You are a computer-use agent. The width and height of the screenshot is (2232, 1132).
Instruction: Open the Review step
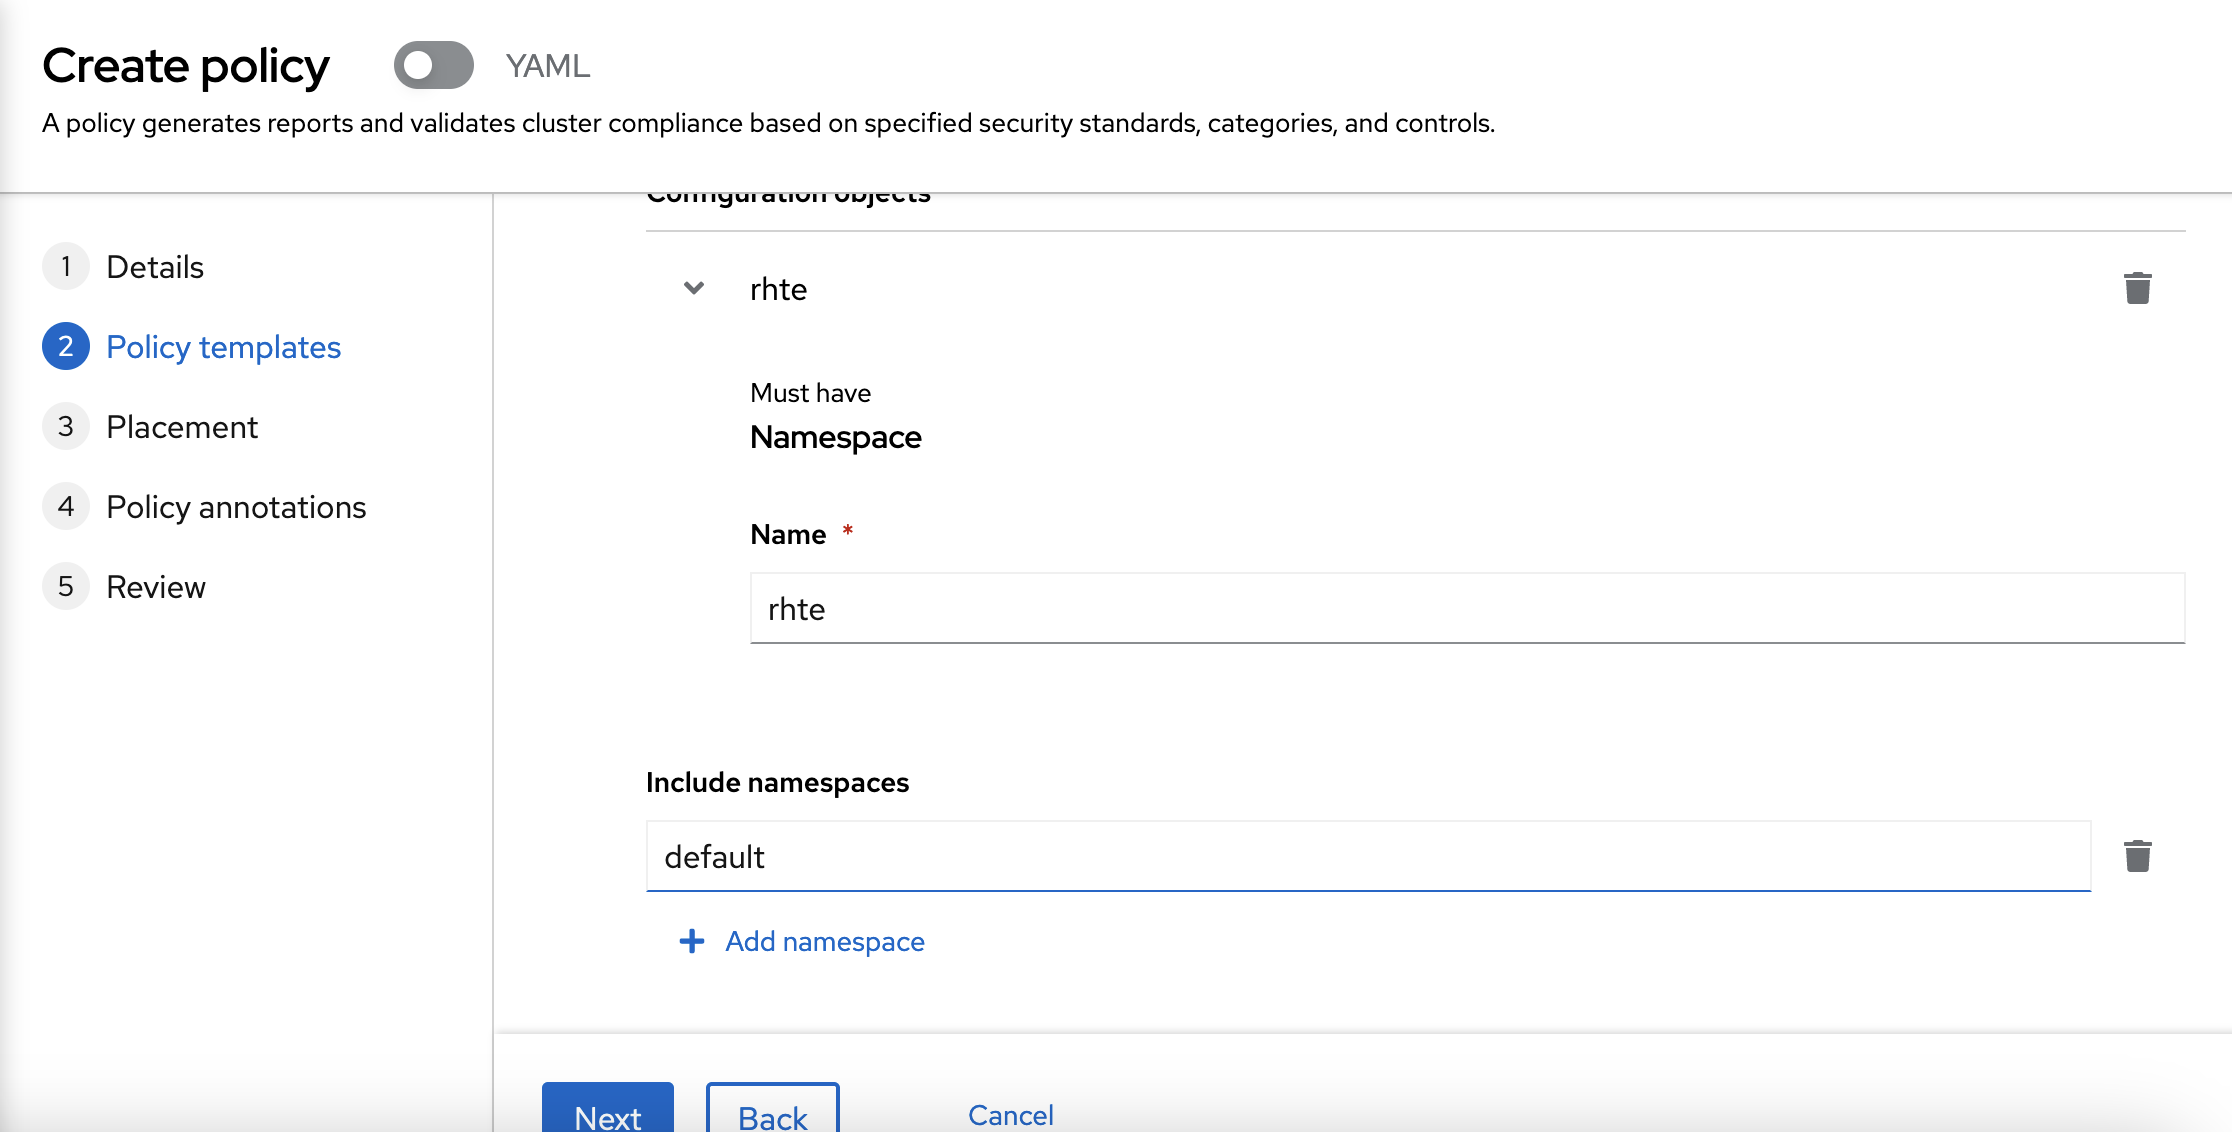156,587
